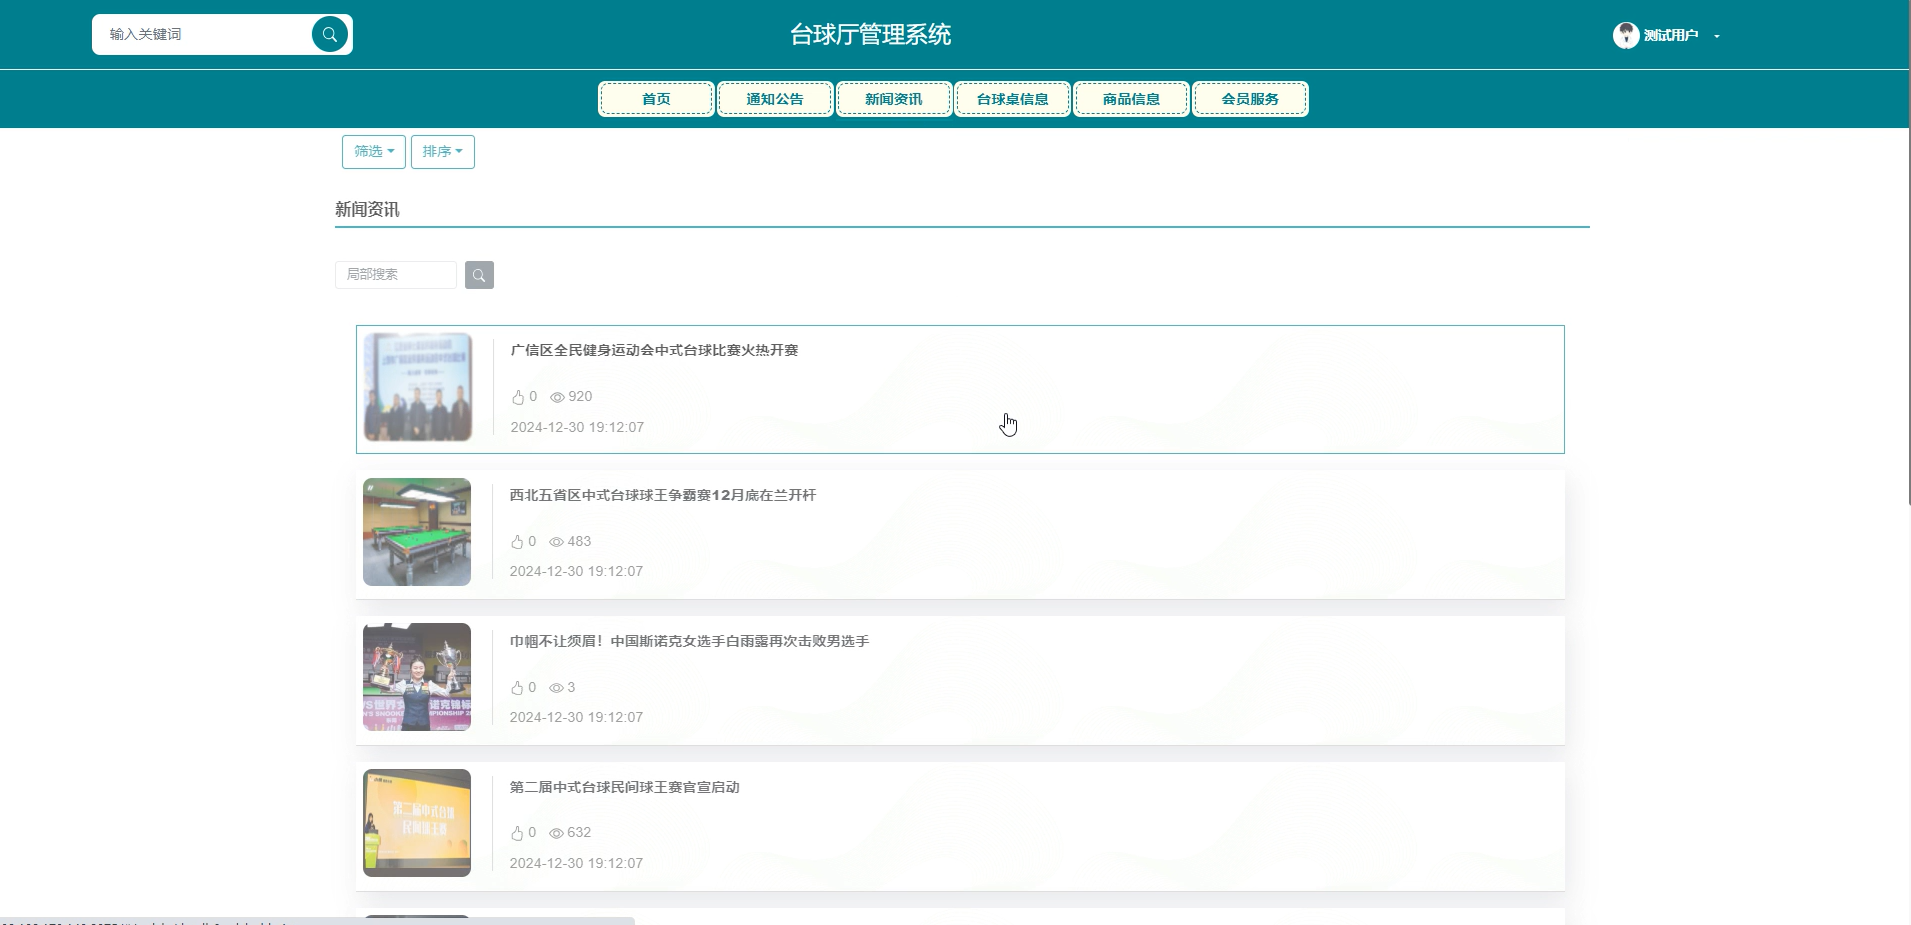The width and height of the screenshot is (1911, 925).
Task: Open 新闻资讯 navigation item
Action: [x=894, y=99]
